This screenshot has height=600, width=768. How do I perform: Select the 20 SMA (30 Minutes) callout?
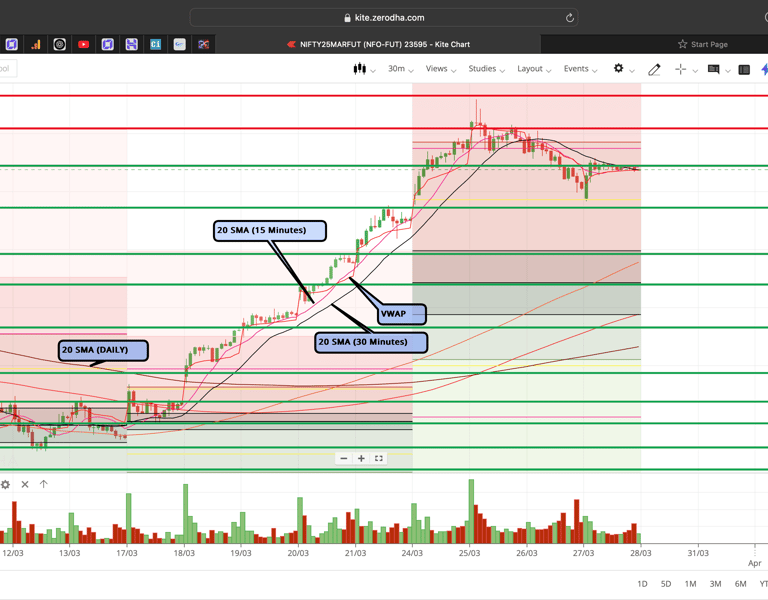(x=371, y=342)
